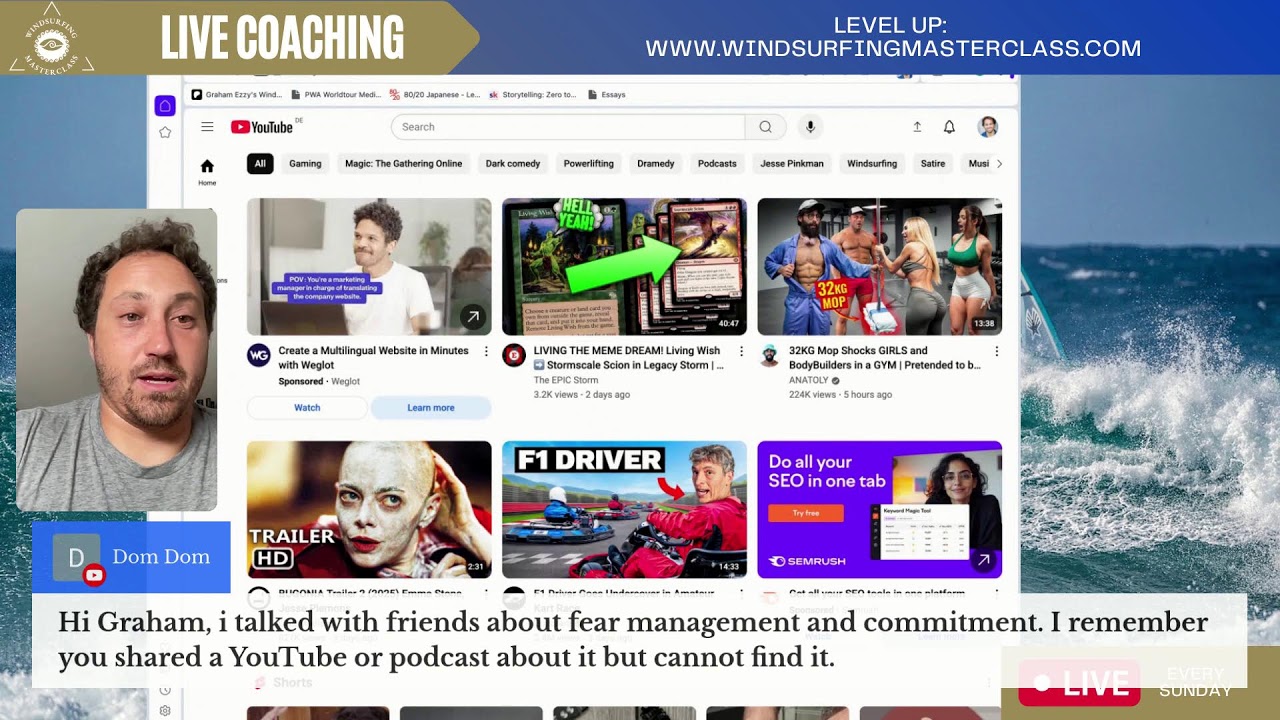
Task: Open the Semrush SEO ad thumbnail
Action: (879, 509)
